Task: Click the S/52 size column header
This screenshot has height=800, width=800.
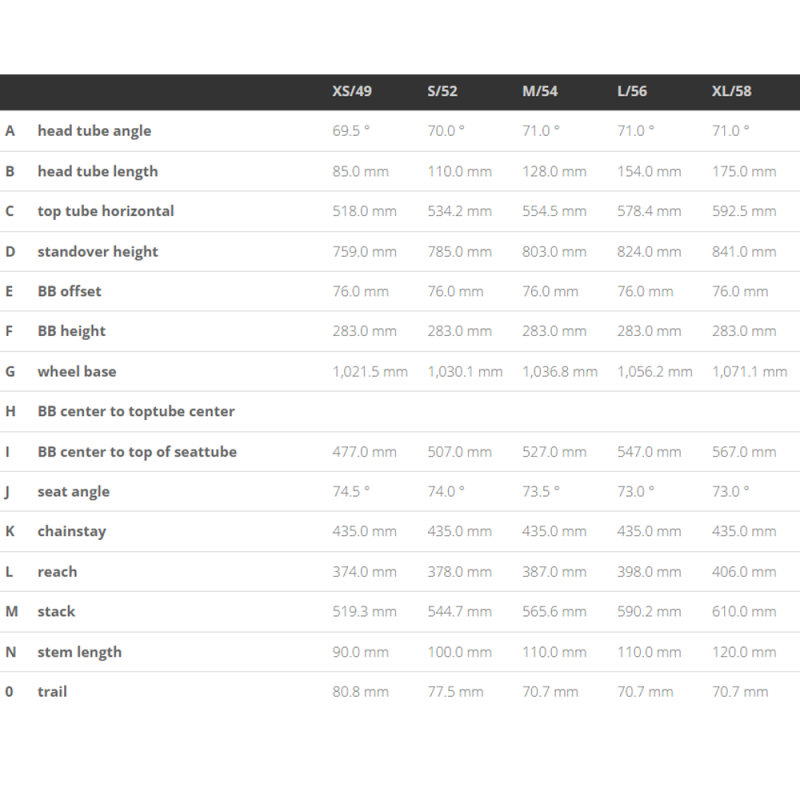Action: tap(442, 91)
